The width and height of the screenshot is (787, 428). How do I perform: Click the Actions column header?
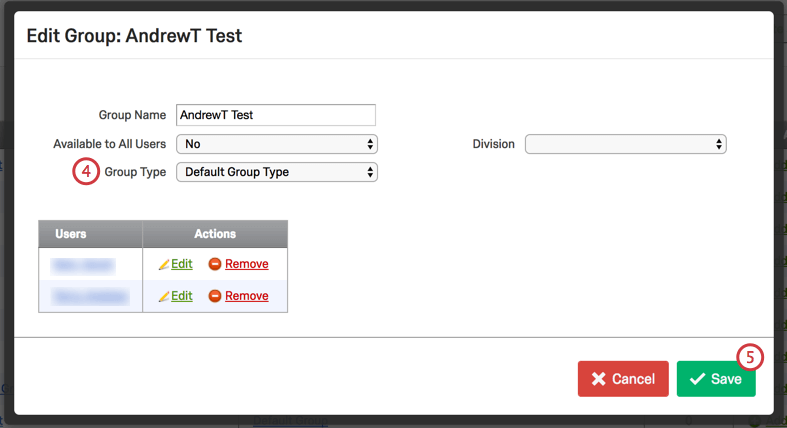pyautogui.click(x=215, y=234)
